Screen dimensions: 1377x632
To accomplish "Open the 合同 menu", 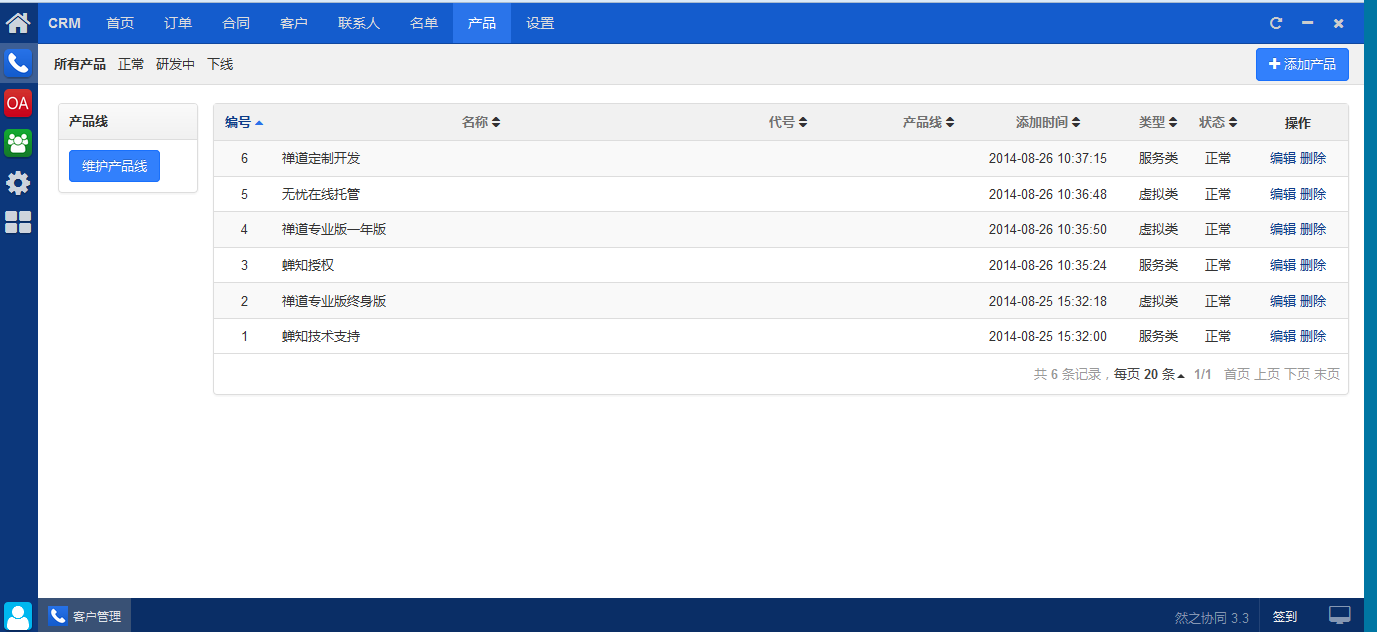I will tap(236, 23).
